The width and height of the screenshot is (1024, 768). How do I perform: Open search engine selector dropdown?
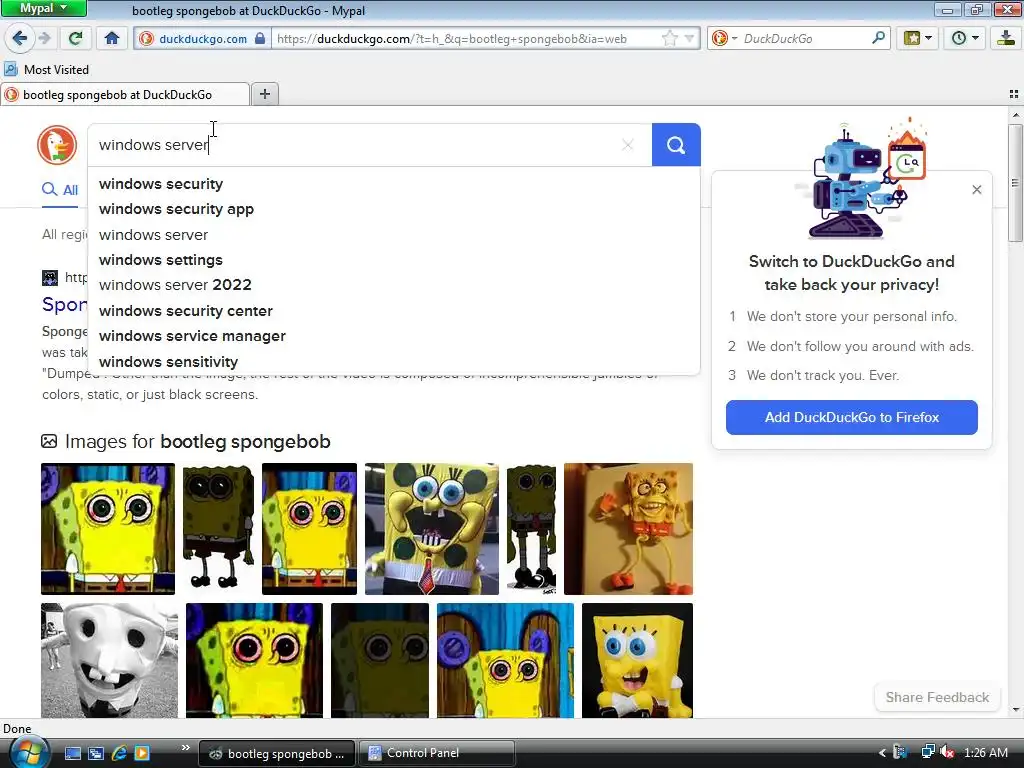[724, 39]
